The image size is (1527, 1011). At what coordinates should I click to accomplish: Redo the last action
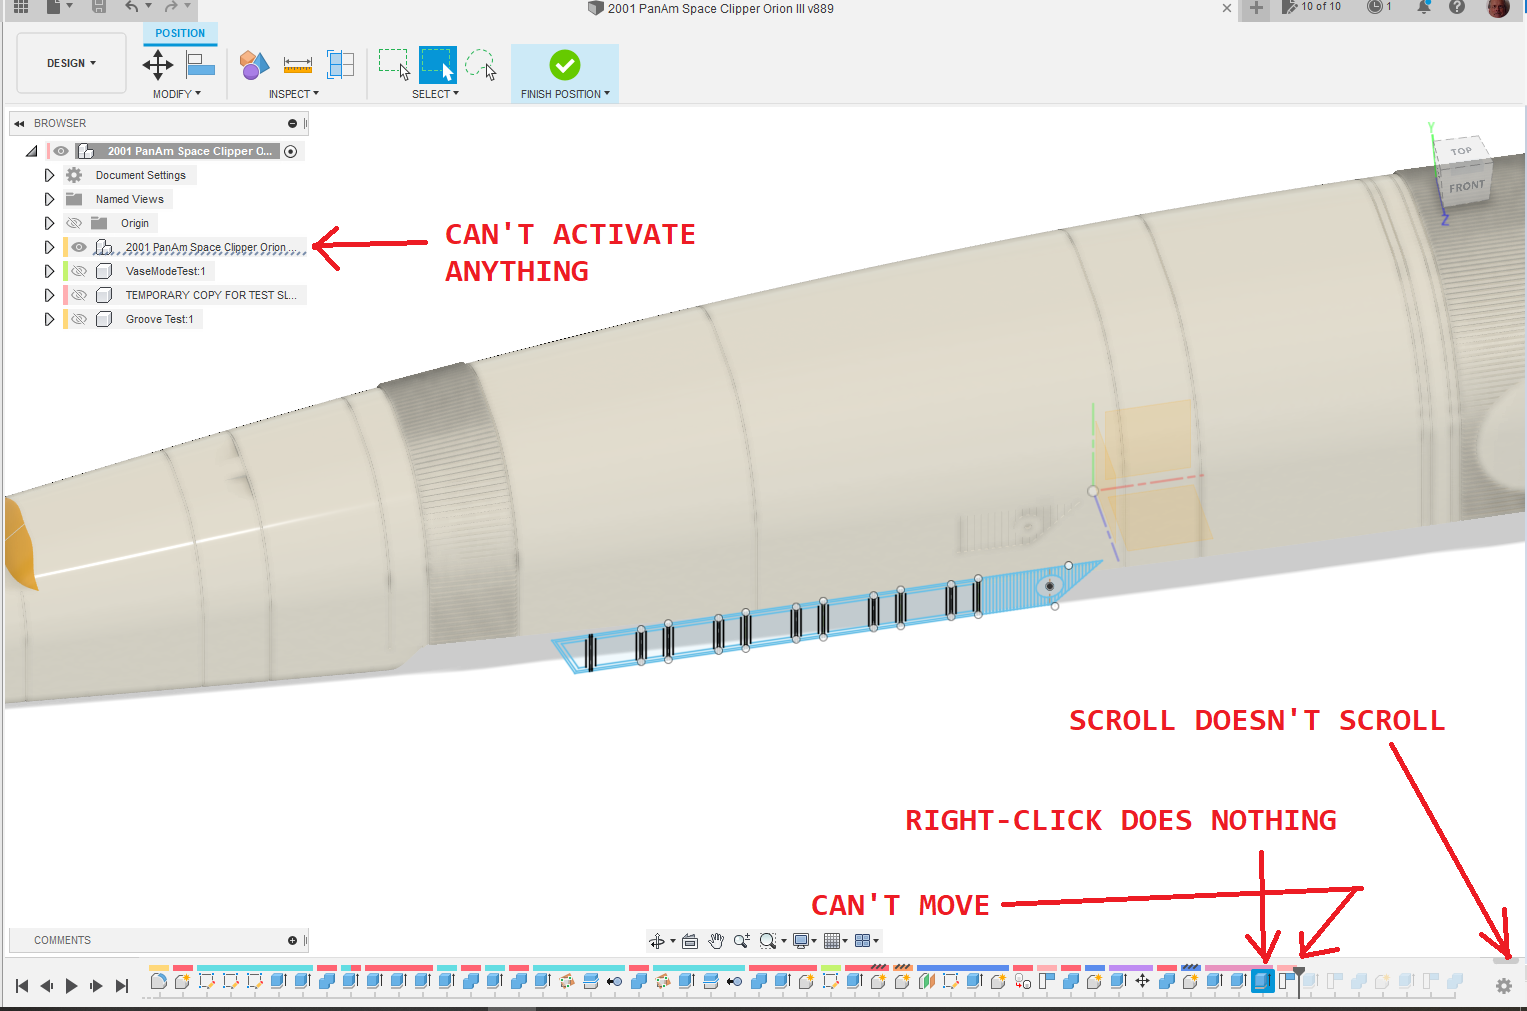click(x=172, y=6)
